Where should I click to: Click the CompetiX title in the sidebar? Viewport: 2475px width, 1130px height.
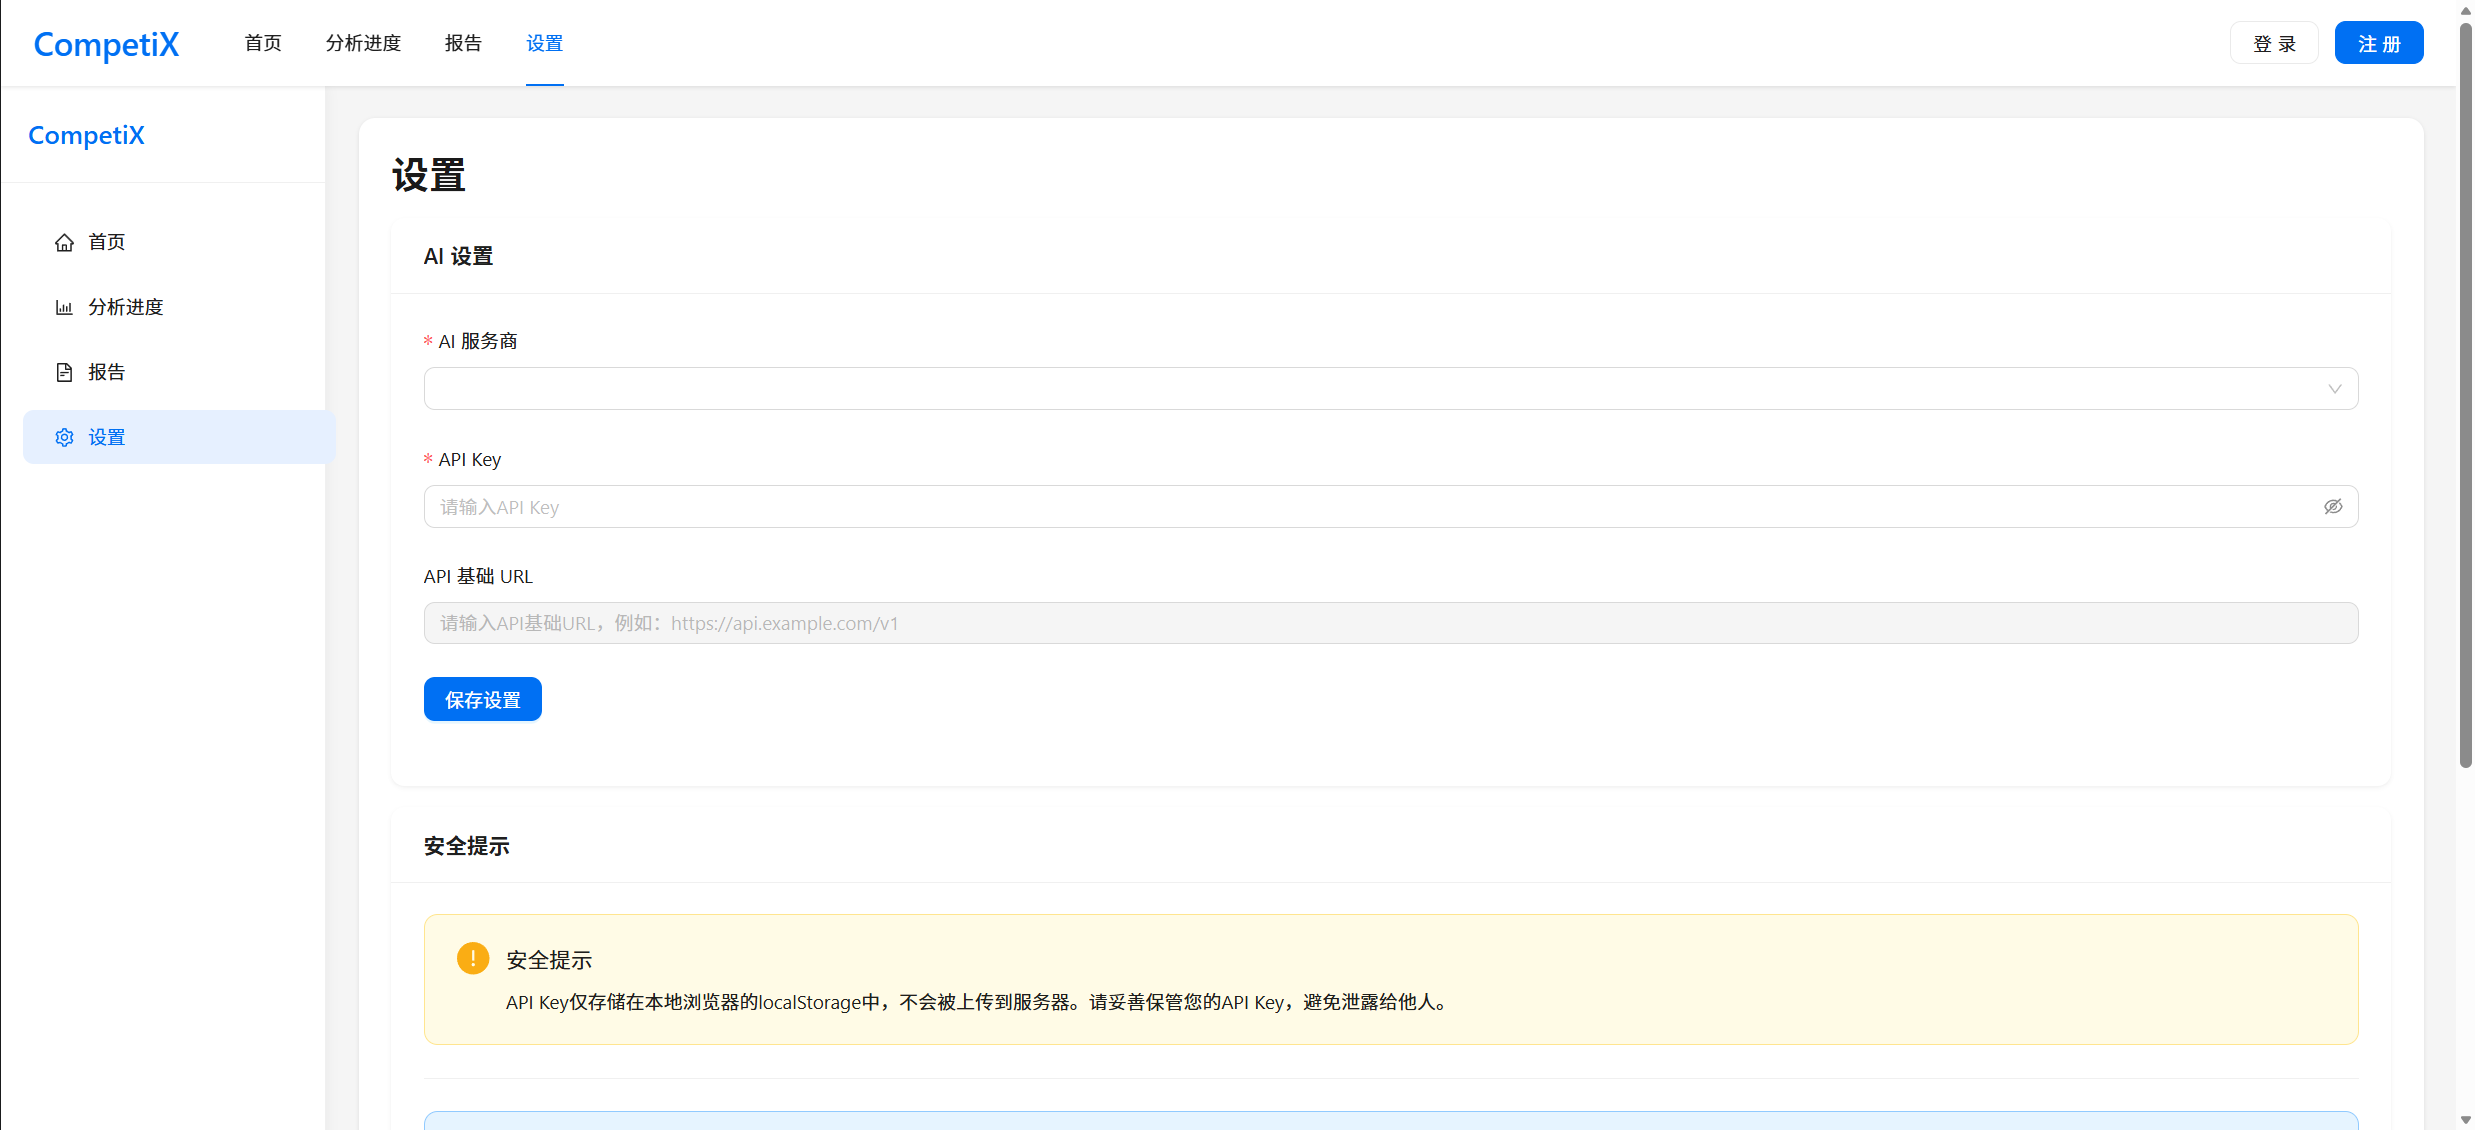click(86, 135)
